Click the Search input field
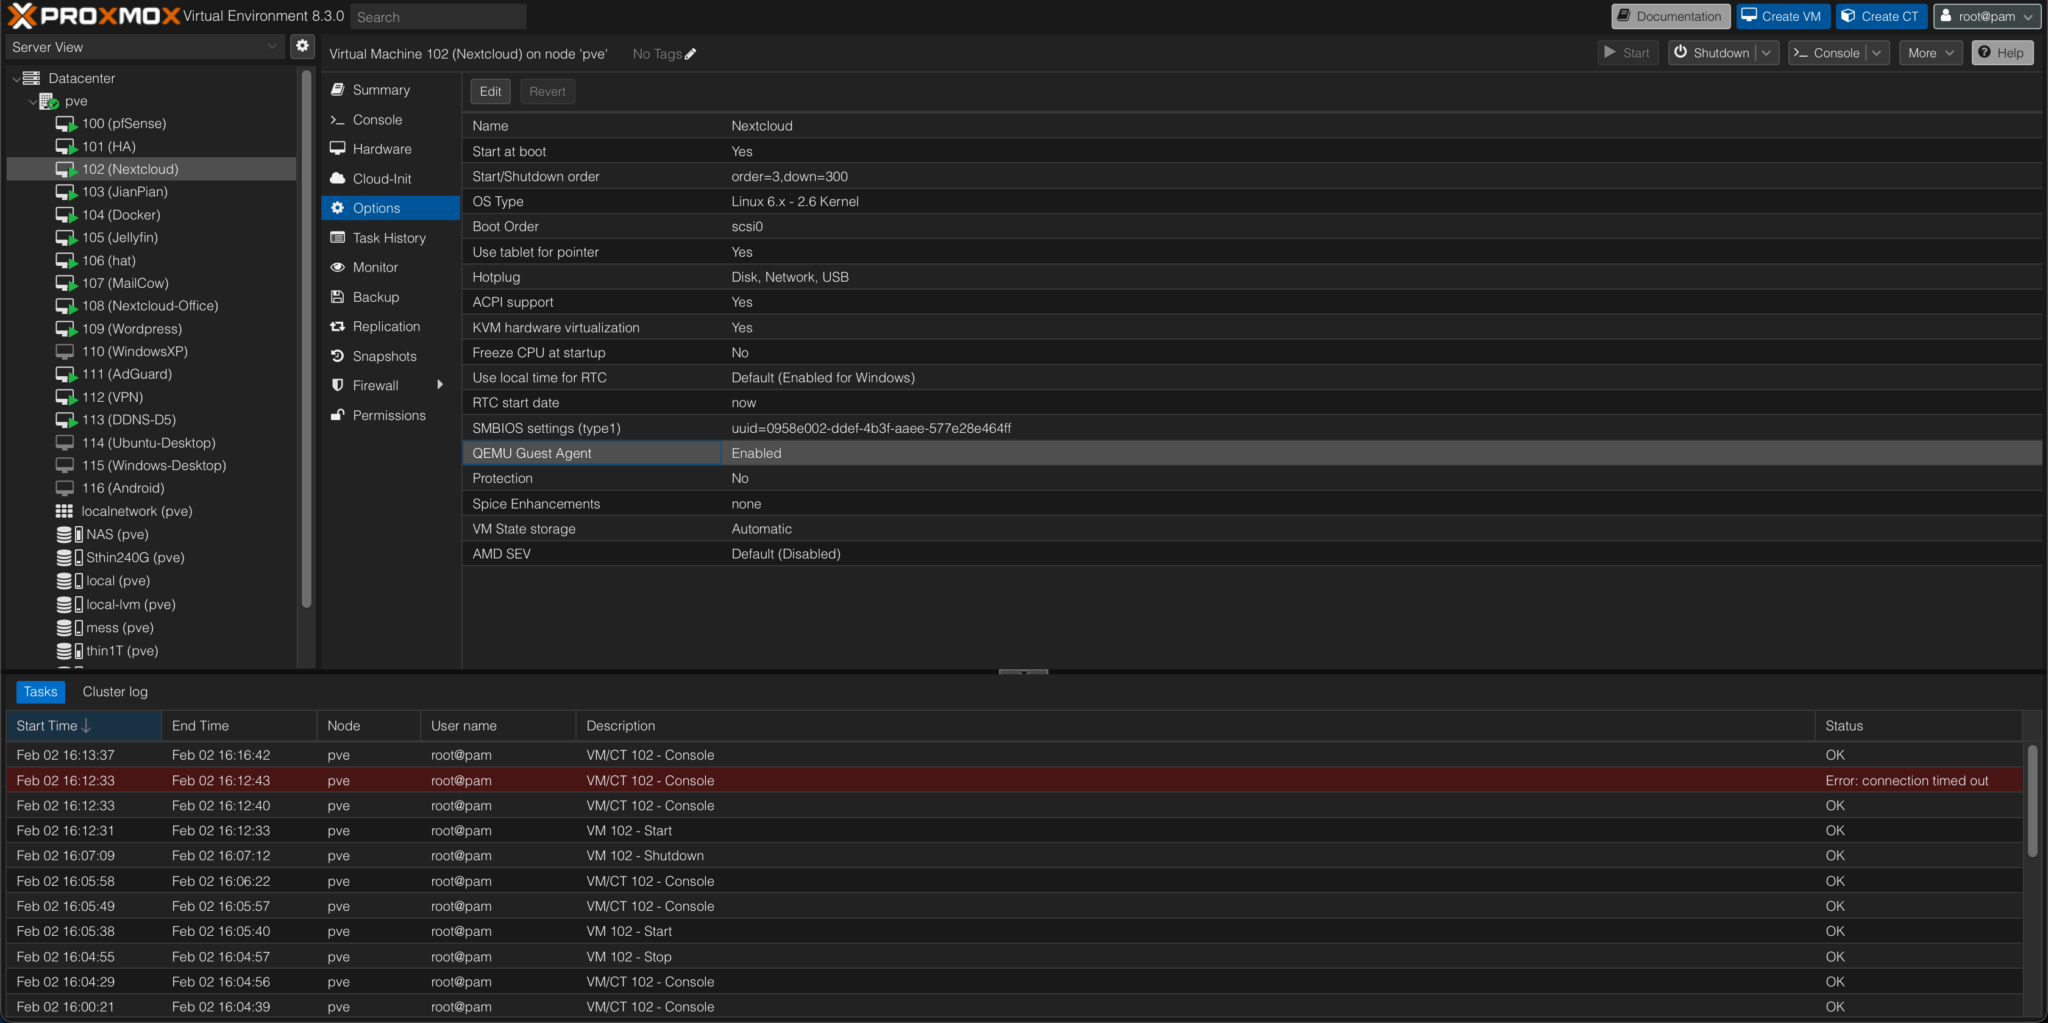 click(x=438, y=17)
